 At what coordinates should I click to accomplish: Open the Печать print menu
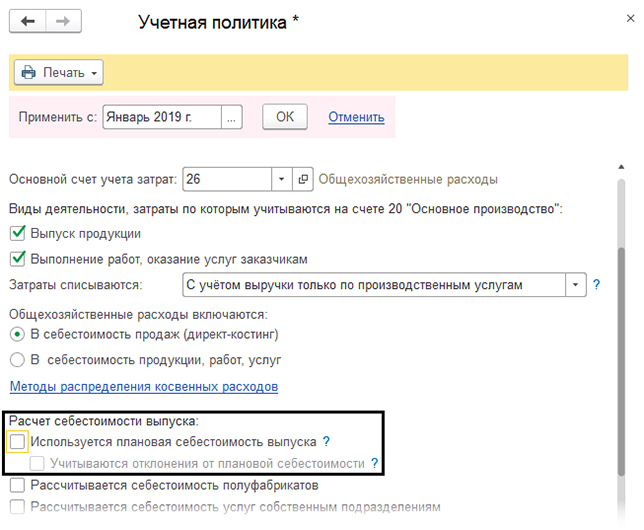pos(59,73)
